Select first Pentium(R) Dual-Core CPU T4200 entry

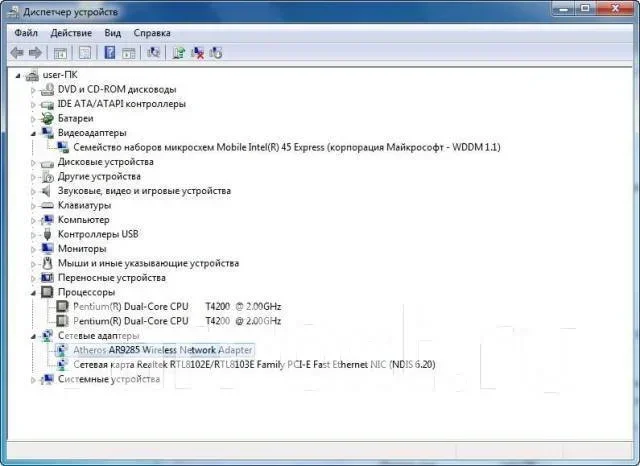pyautogui.click(x=177, y=306)
